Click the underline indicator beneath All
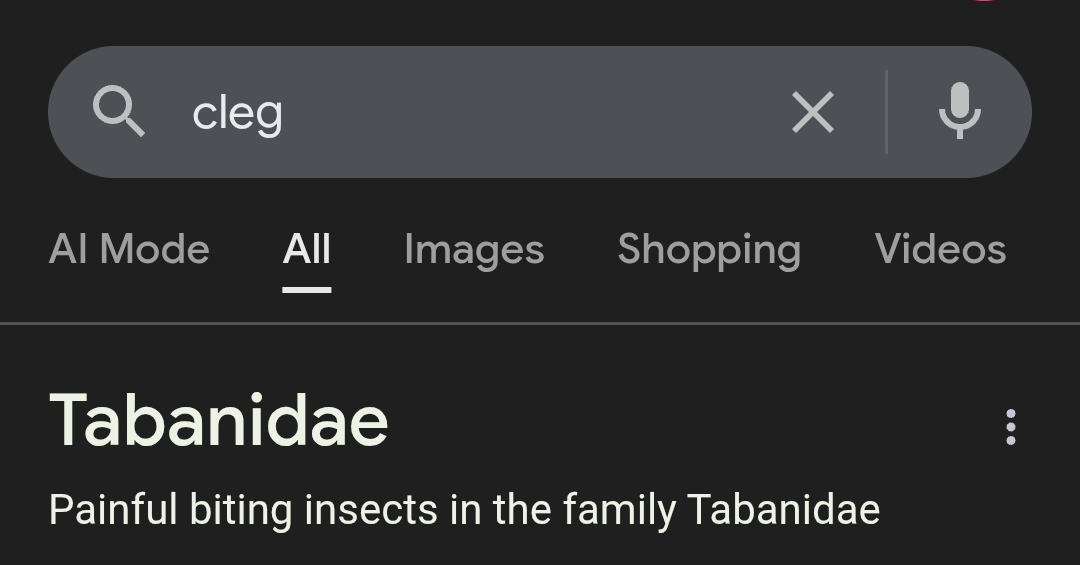Image resolution: width=1080 pixels, height=565 pixels. point(306,289)
